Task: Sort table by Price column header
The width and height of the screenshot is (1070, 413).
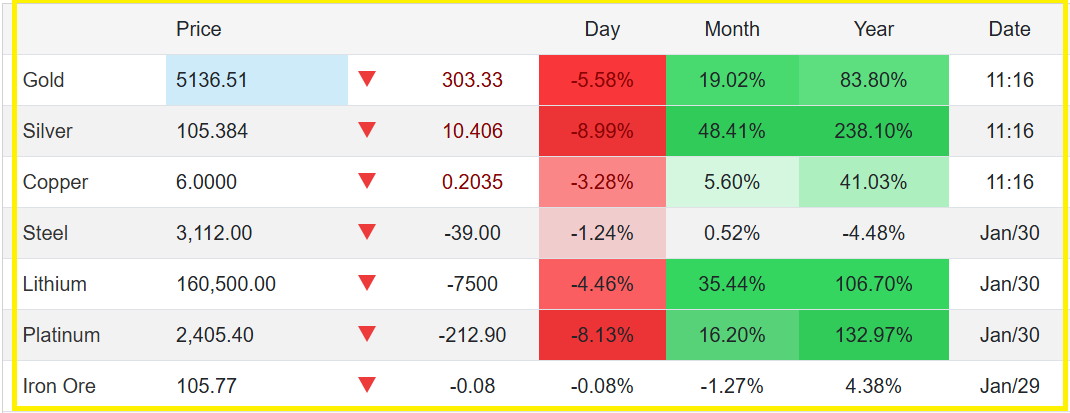Action: 198,29
